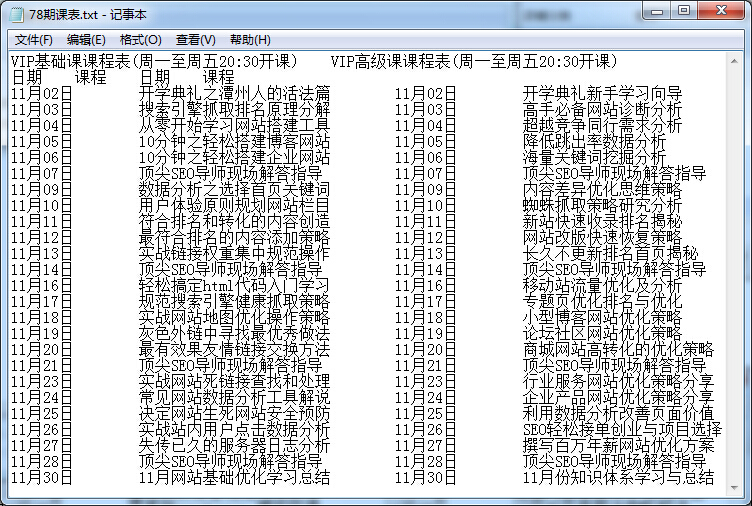Click text 蜘蛛抓取策略研究分析
Screen dimensions: 752x506
(602, 205)
